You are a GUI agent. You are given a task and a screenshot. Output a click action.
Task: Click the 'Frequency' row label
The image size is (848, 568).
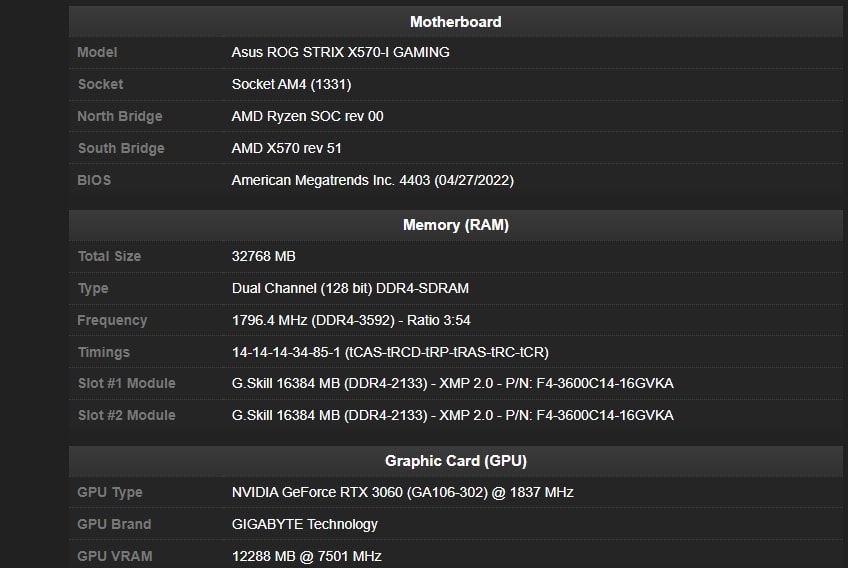point(112,320)
